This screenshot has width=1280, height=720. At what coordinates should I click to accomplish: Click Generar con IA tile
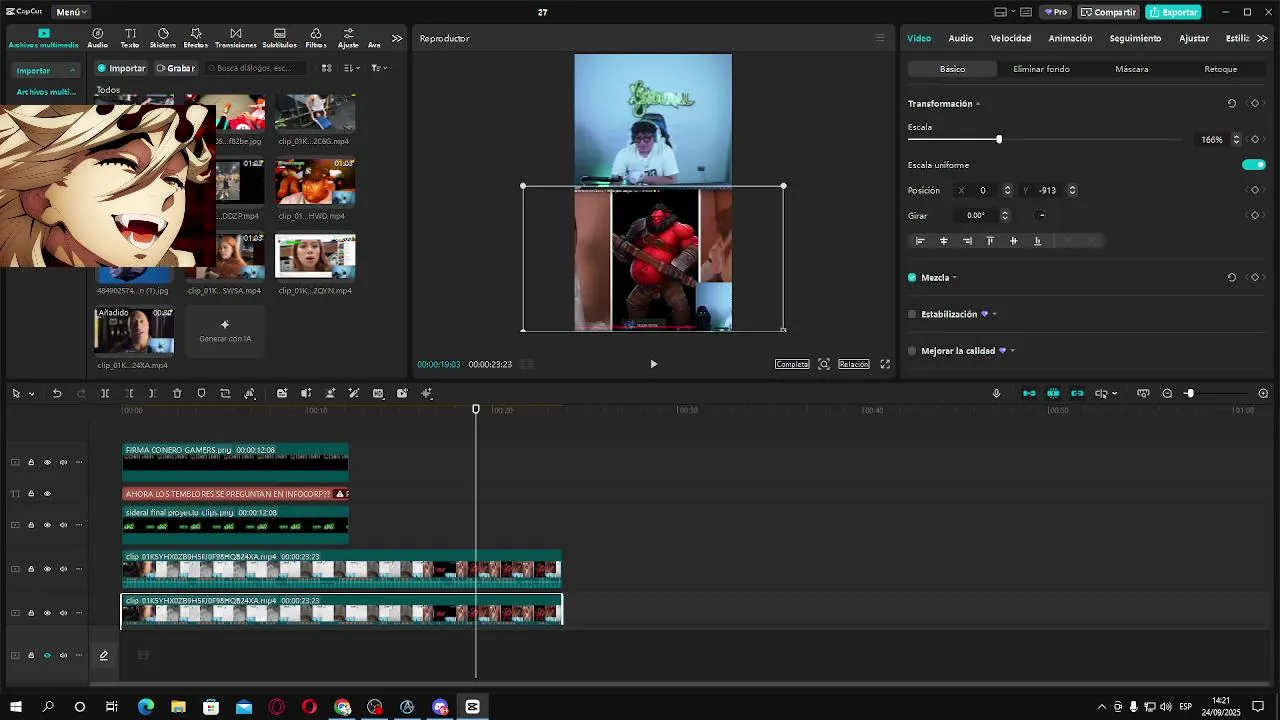click(225, 331)
